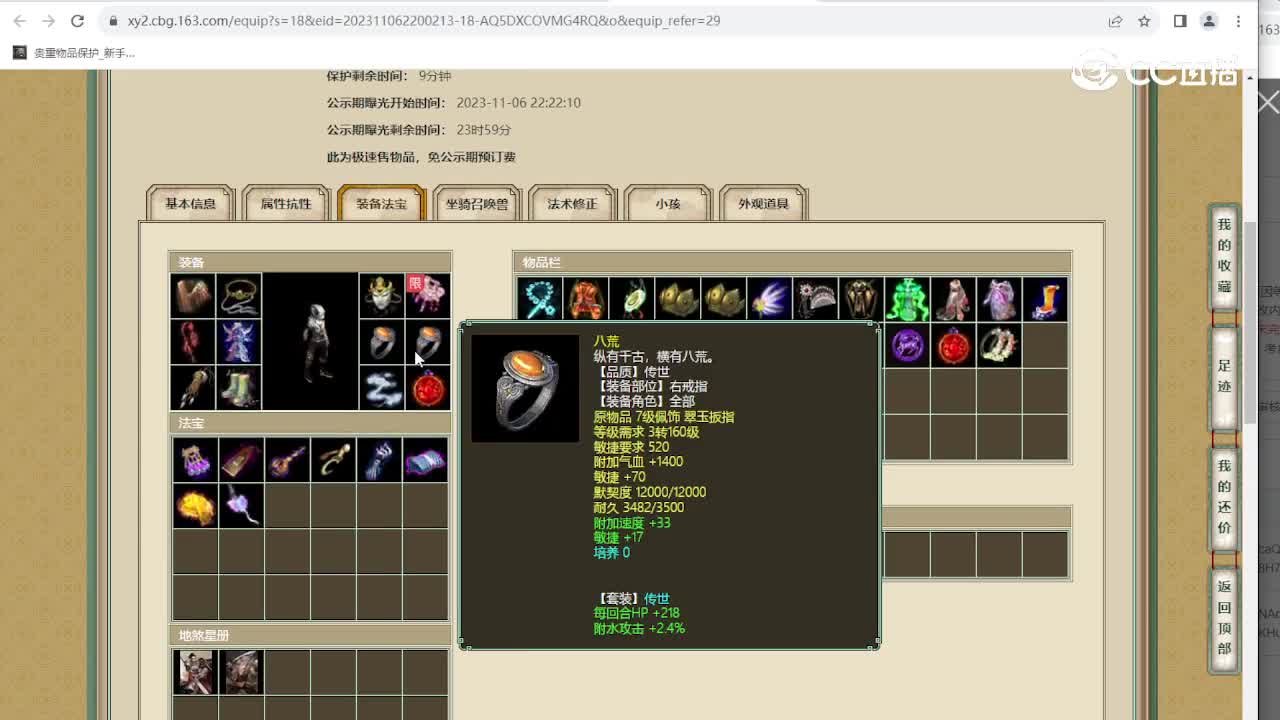Screen dimensions: 1280x720
Task: Click the cyan bead necklace in 物品栏
Action: click(539, 299)
